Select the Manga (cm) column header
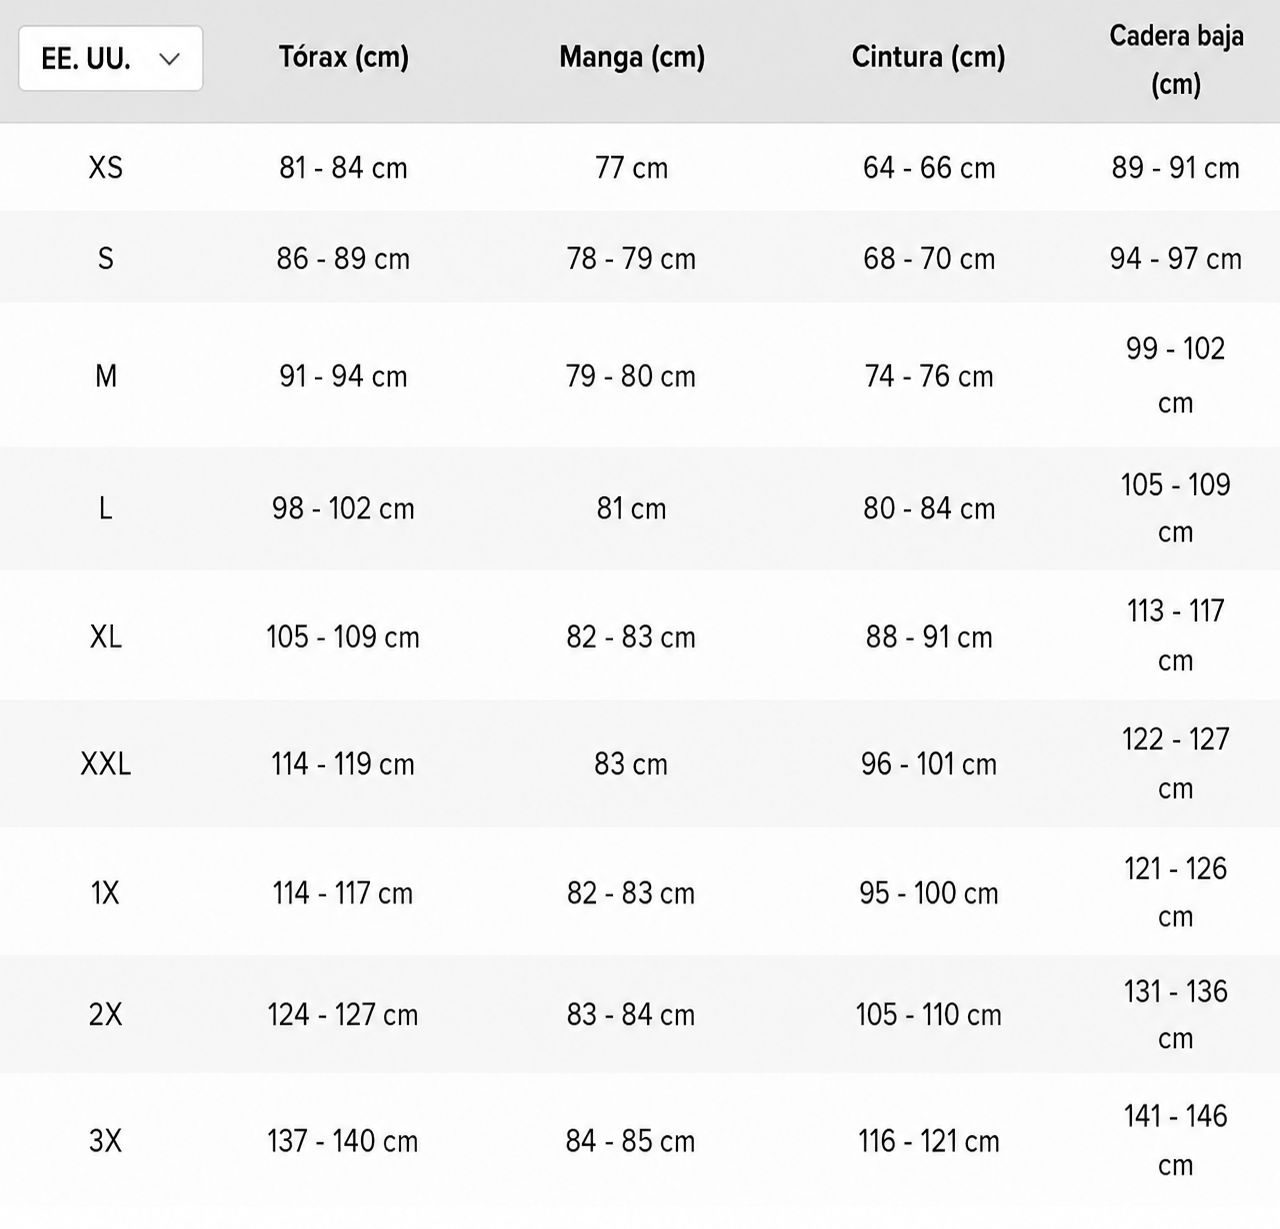The image size is (1280, 1229). coord(632,57)
